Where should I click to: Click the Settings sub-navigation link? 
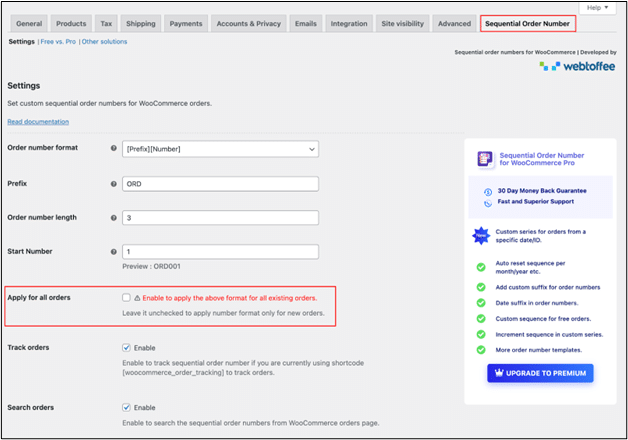pos(22,42)
